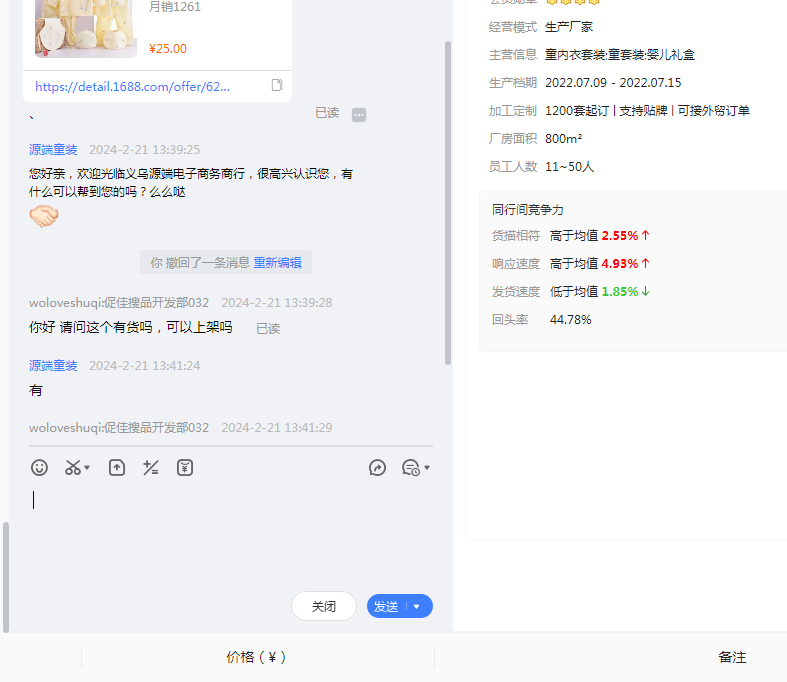
Task: Click the scissors screenshot icon
Action: [x=72, y=467]
